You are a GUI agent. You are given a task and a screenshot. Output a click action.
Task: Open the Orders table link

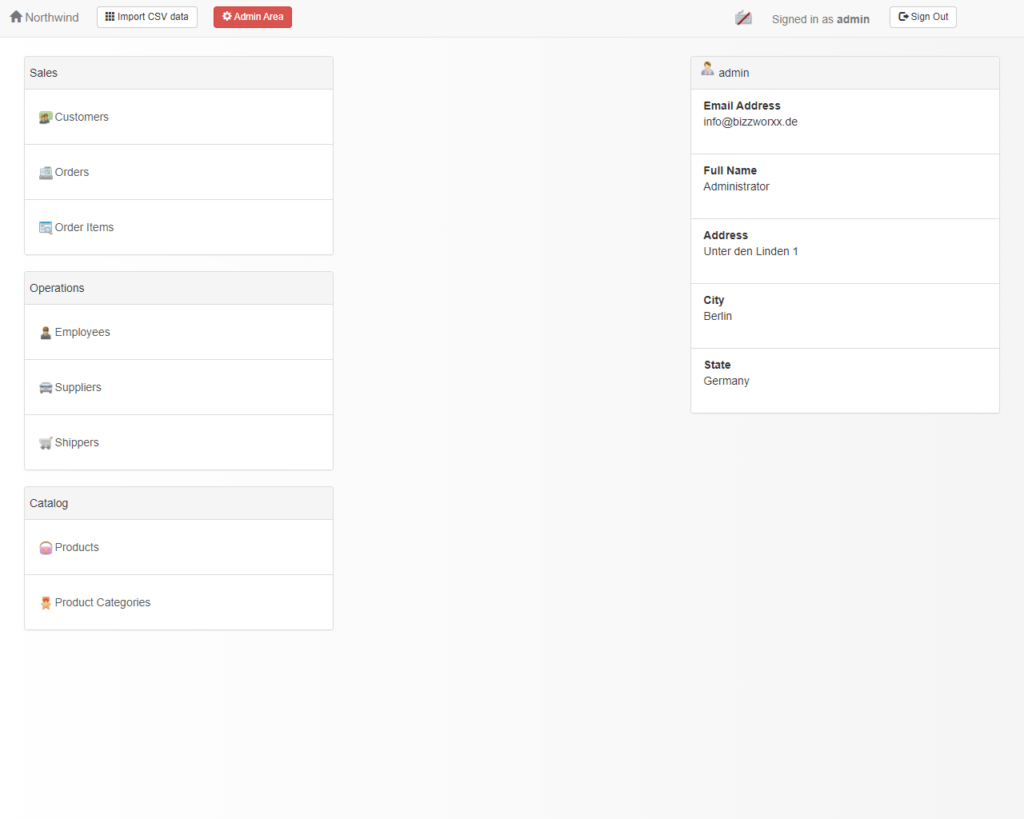[x=72, y=172]
